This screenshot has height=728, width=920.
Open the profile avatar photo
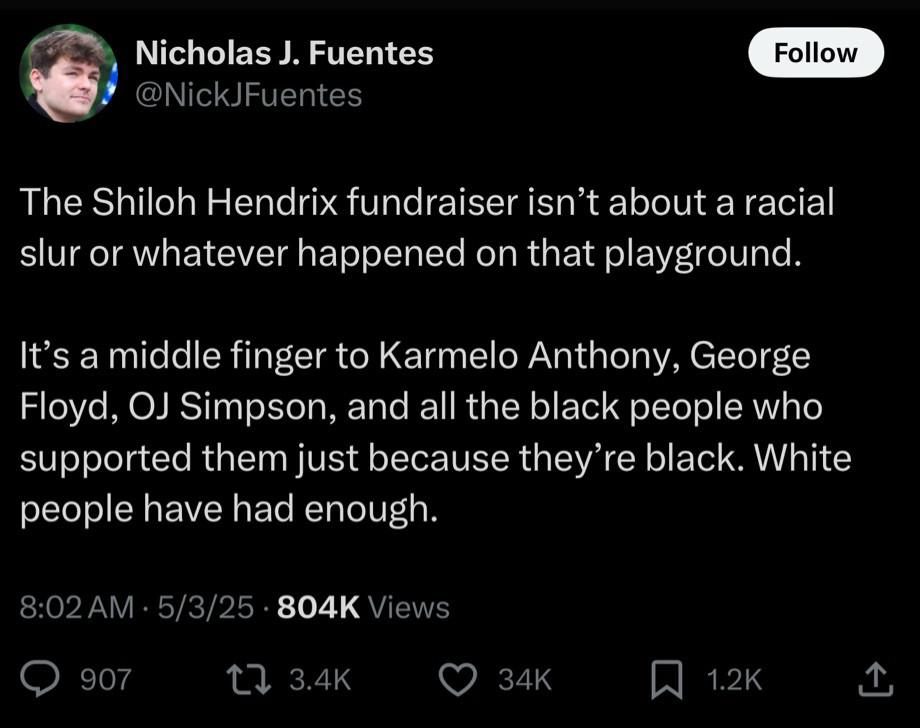[x=69, y=73]
